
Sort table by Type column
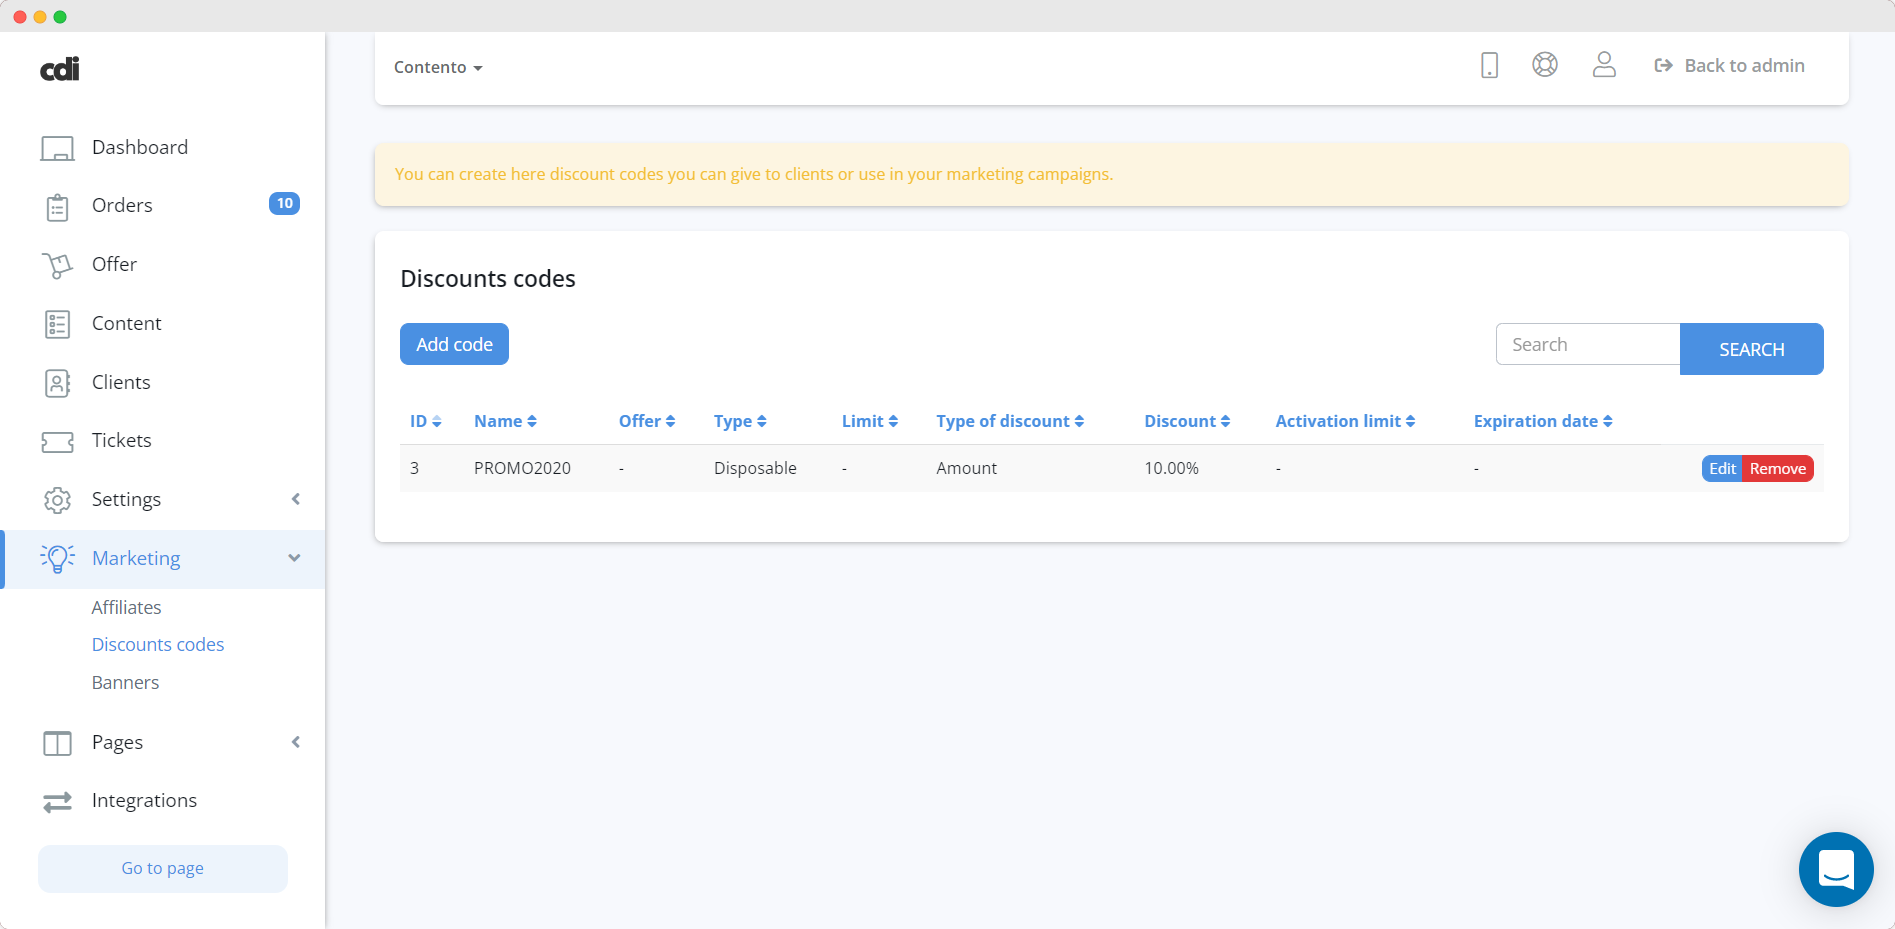point(740,421)
